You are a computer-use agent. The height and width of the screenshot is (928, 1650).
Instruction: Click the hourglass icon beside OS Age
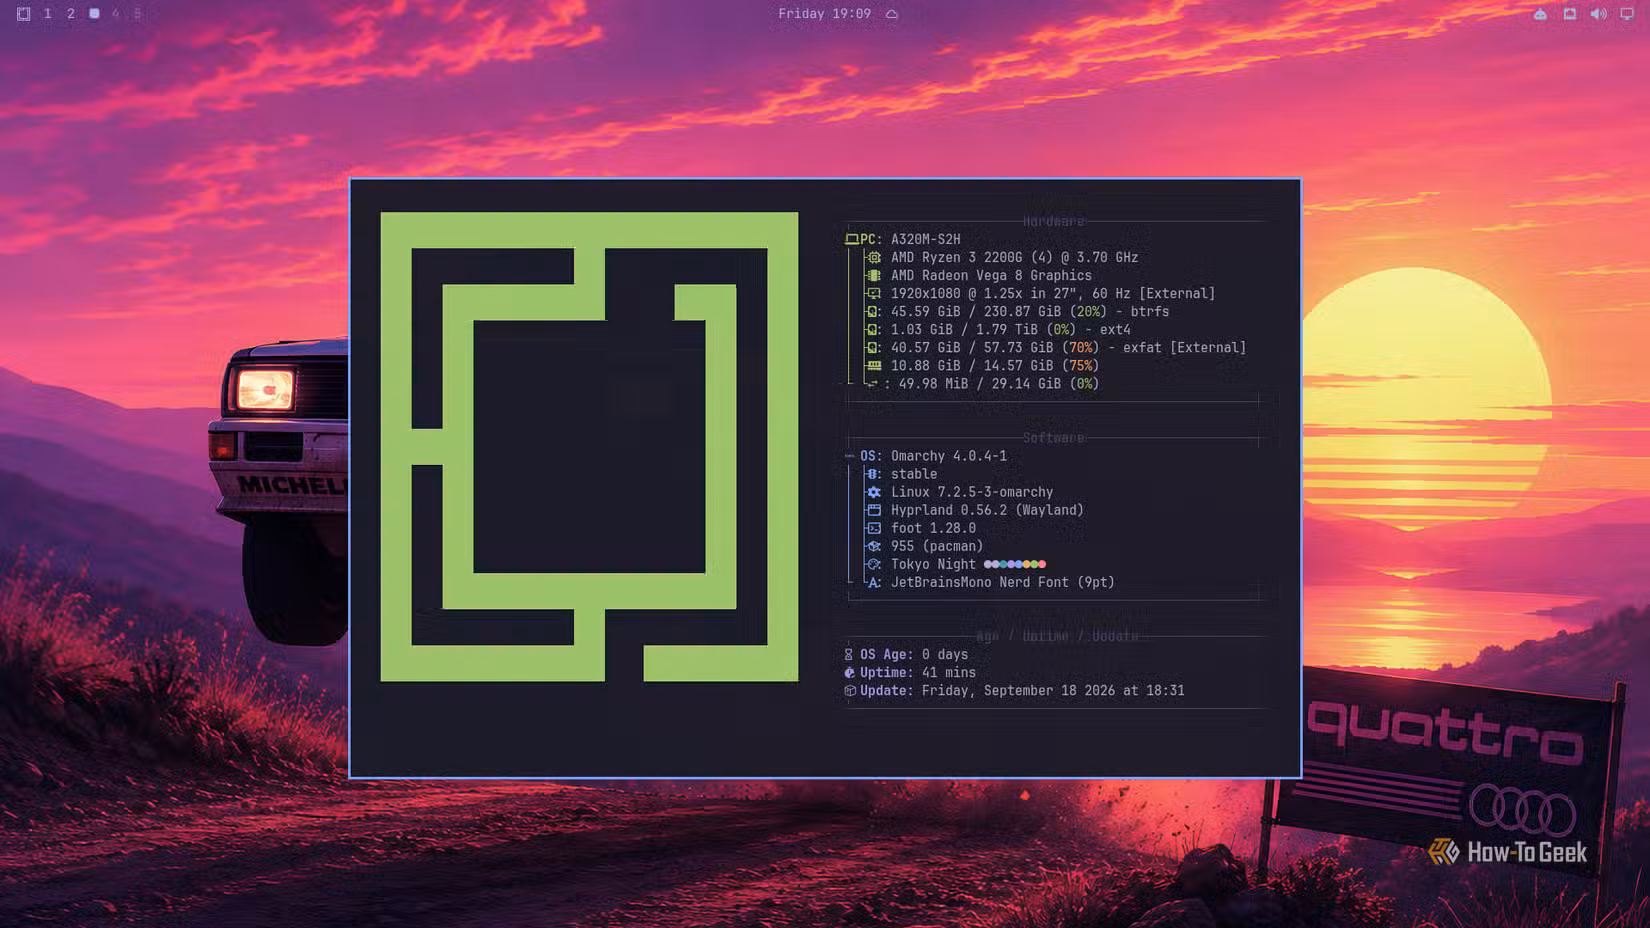(x=849, y=654)
